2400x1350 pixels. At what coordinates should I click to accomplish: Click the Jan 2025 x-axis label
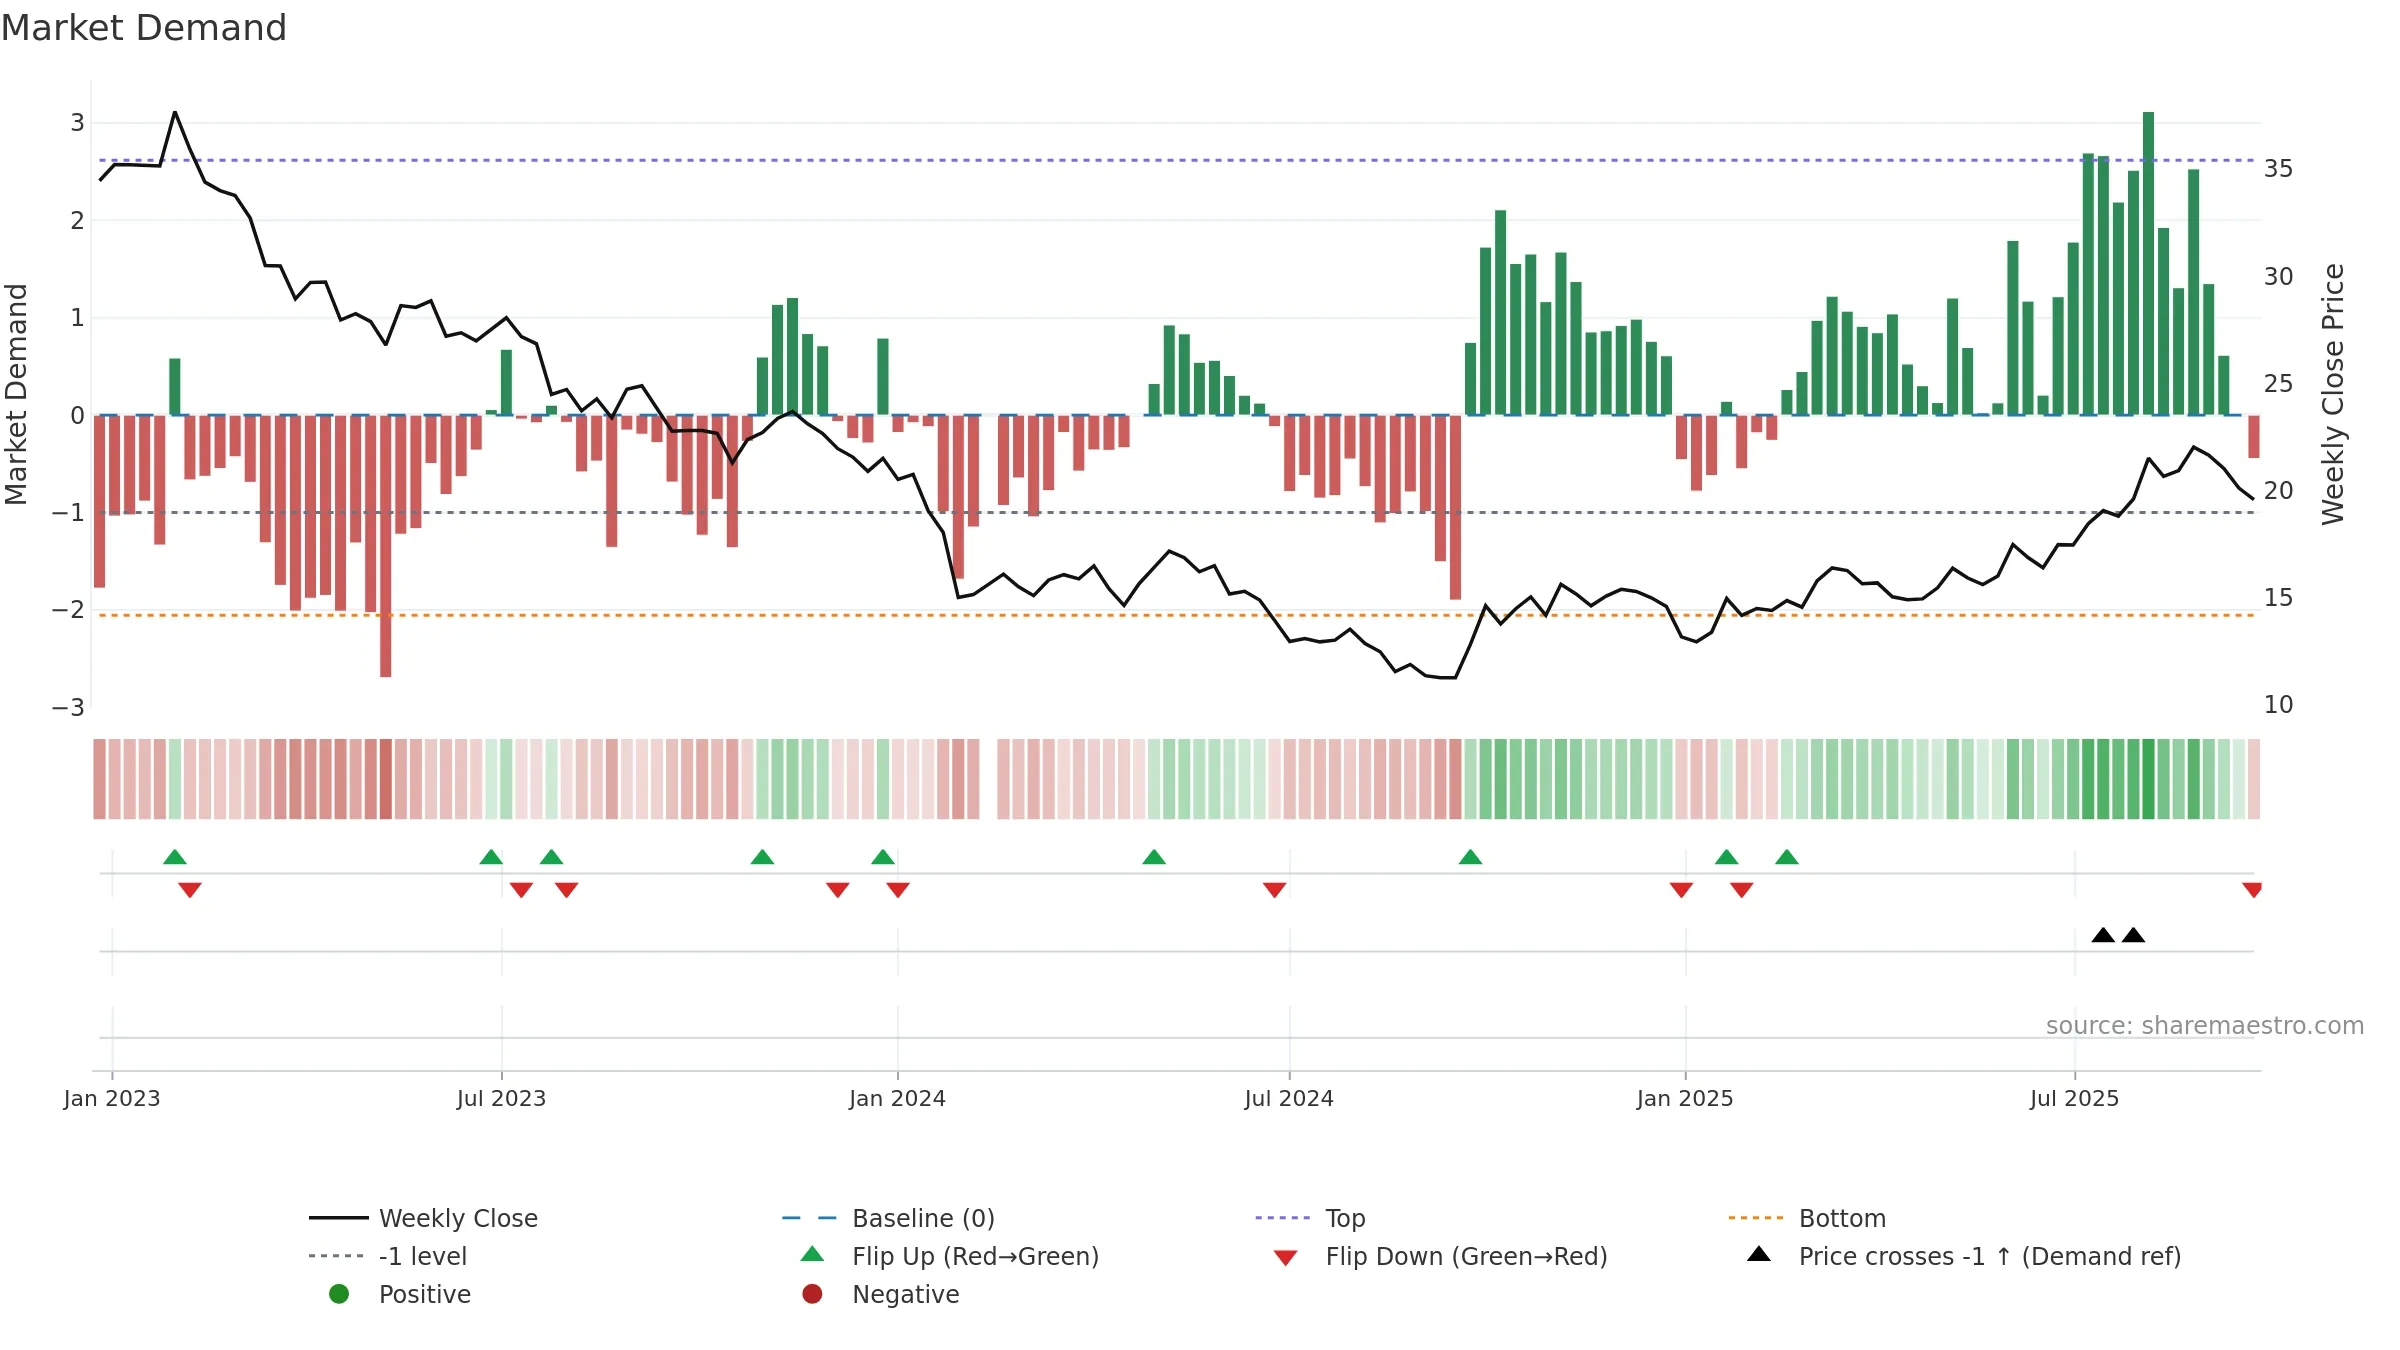(x=1685, y=1098)
